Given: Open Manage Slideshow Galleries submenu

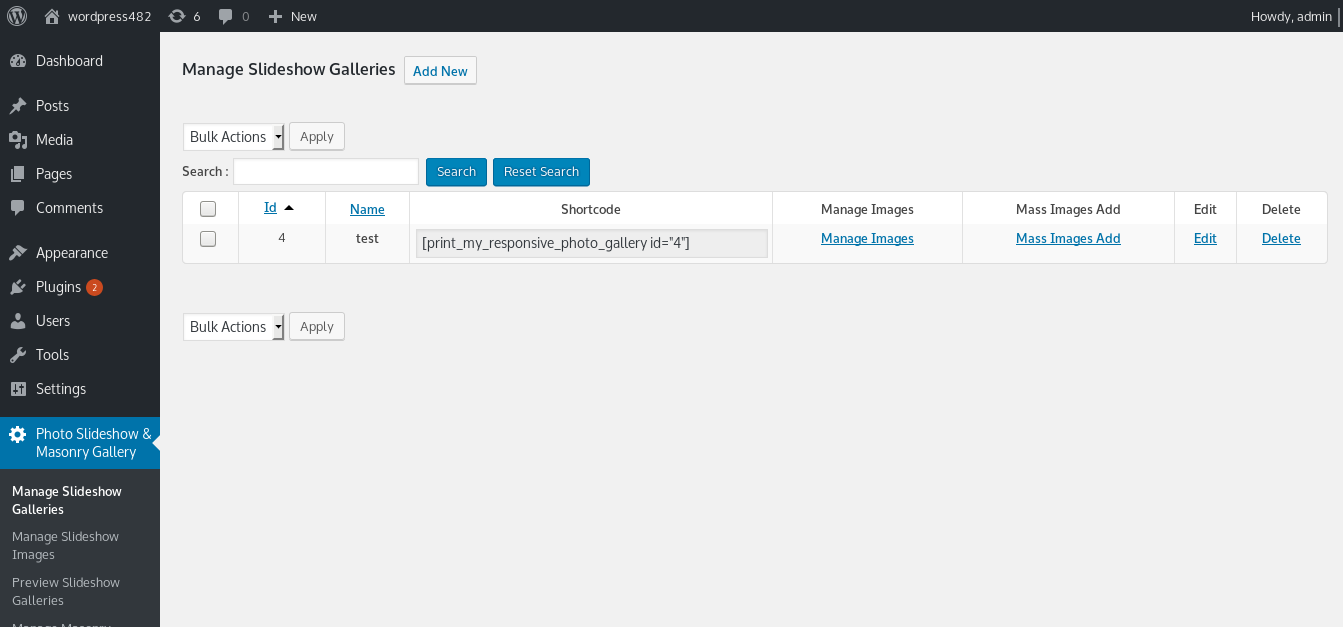Looking at the screenshot, I should pyautogui.click(x=67, y=500).
